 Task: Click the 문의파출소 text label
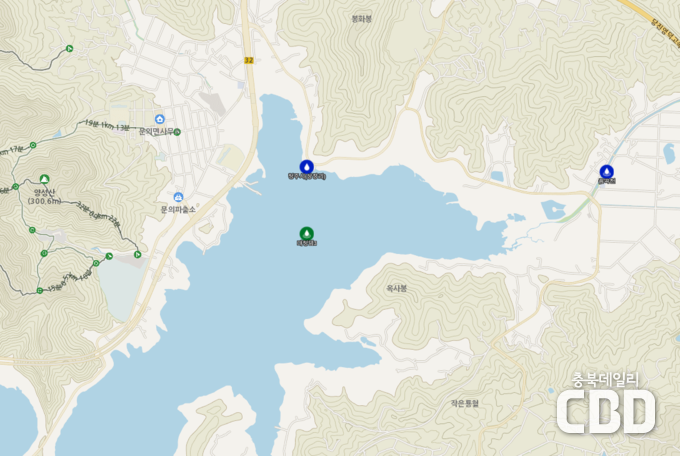tap(178, 210)
